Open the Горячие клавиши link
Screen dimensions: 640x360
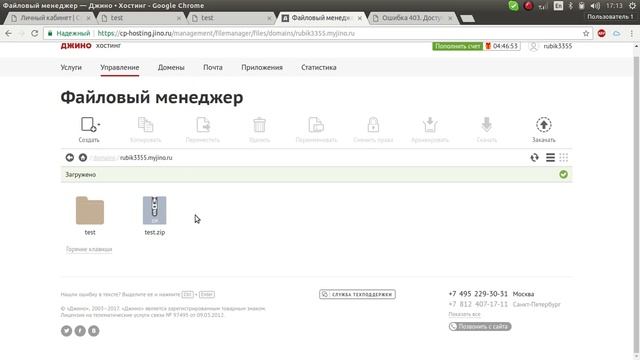point(89,249)
